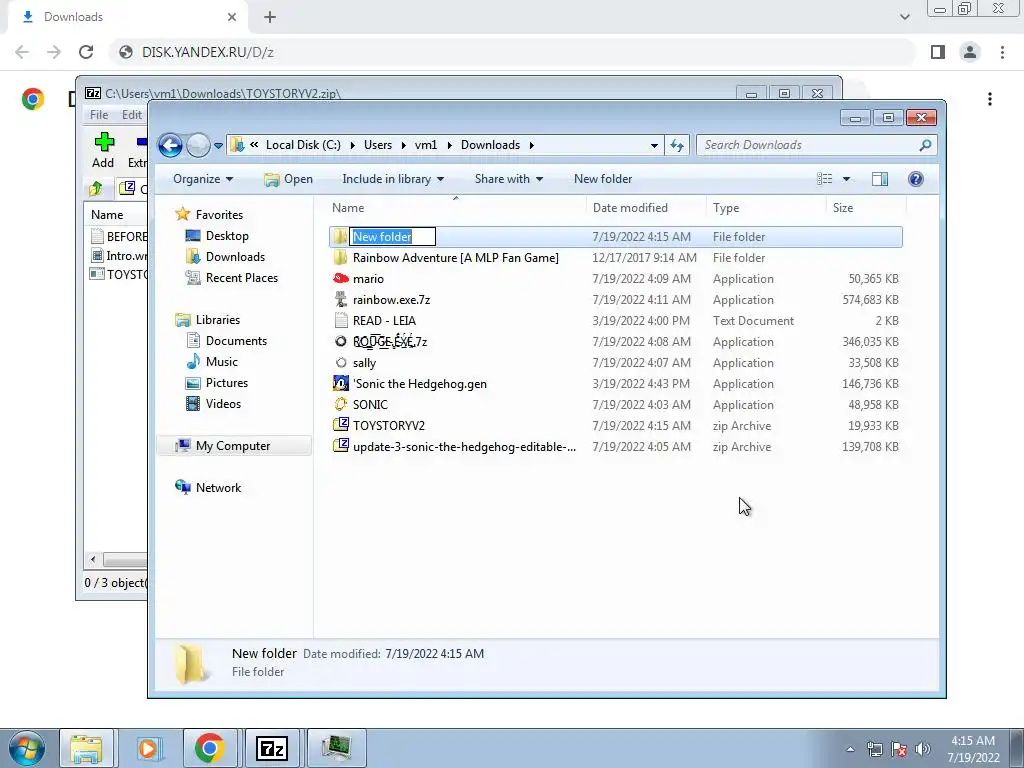Click the New folder rename text box
The image size is (1024, 768).
392,236
